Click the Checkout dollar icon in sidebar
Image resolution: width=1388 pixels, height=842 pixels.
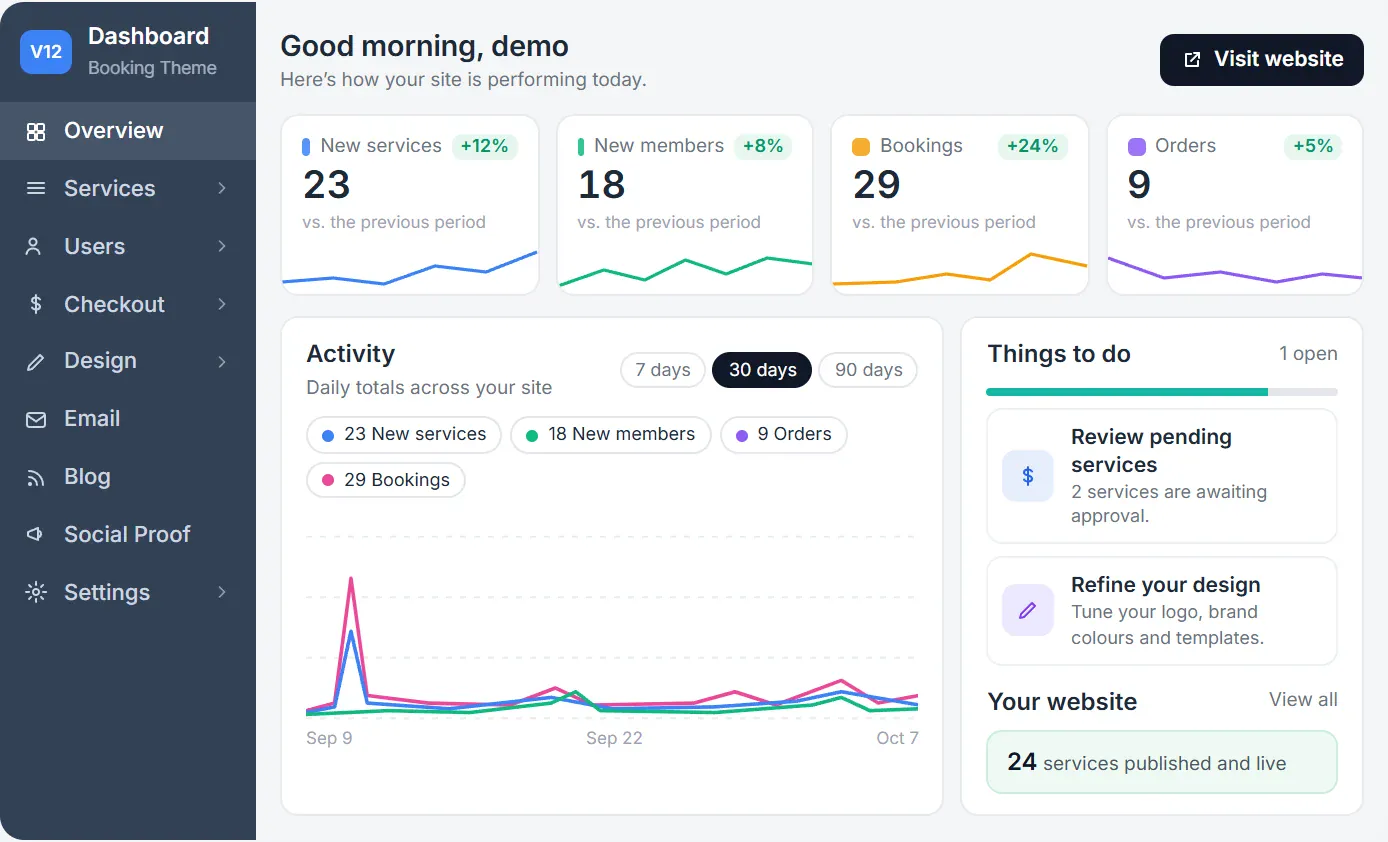tap(36, 304)
